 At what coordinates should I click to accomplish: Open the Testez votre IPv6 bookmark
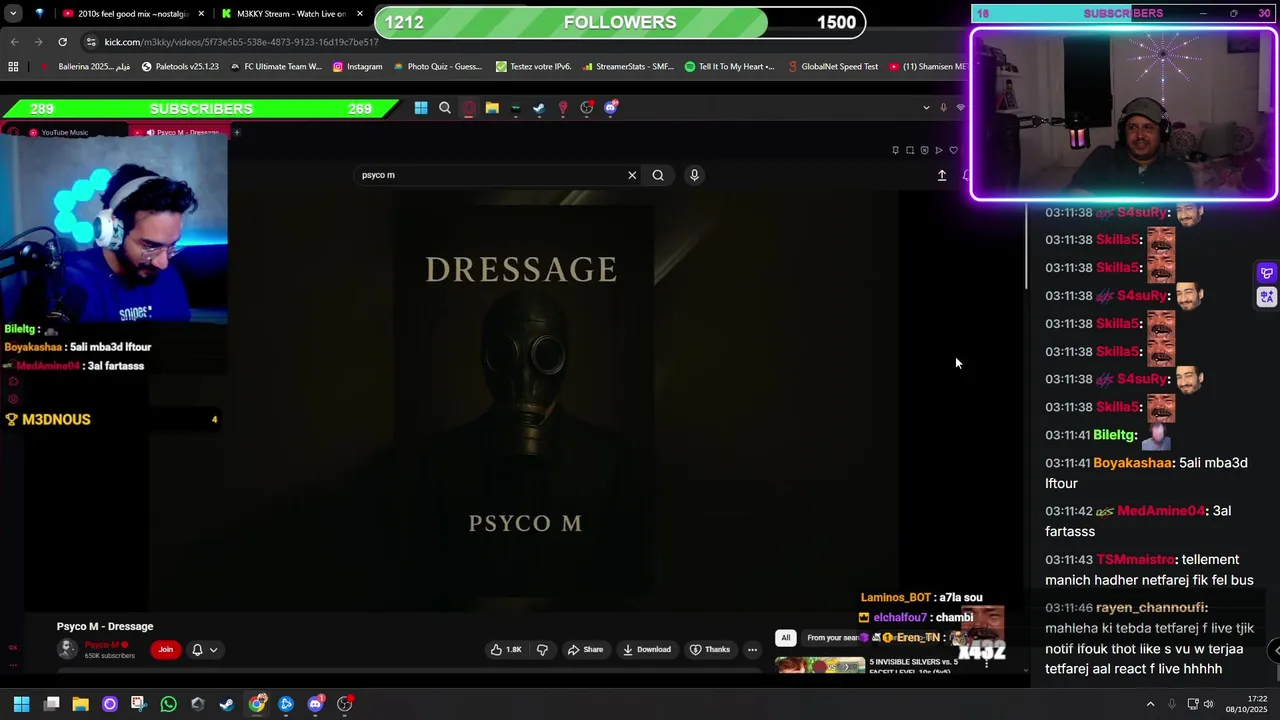pyautogui.click(x=533, y=67)
